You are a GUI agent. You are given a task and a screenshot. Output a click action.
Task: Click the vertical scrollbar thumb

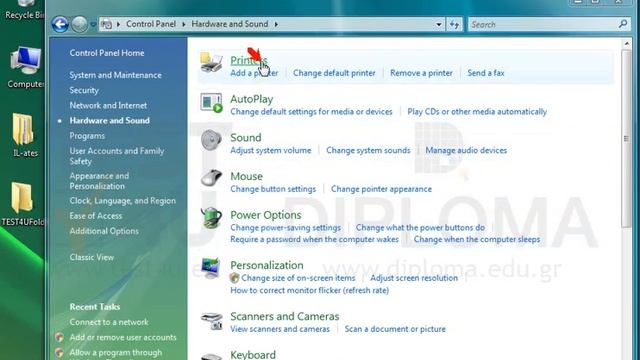click(x=627, y=139)
